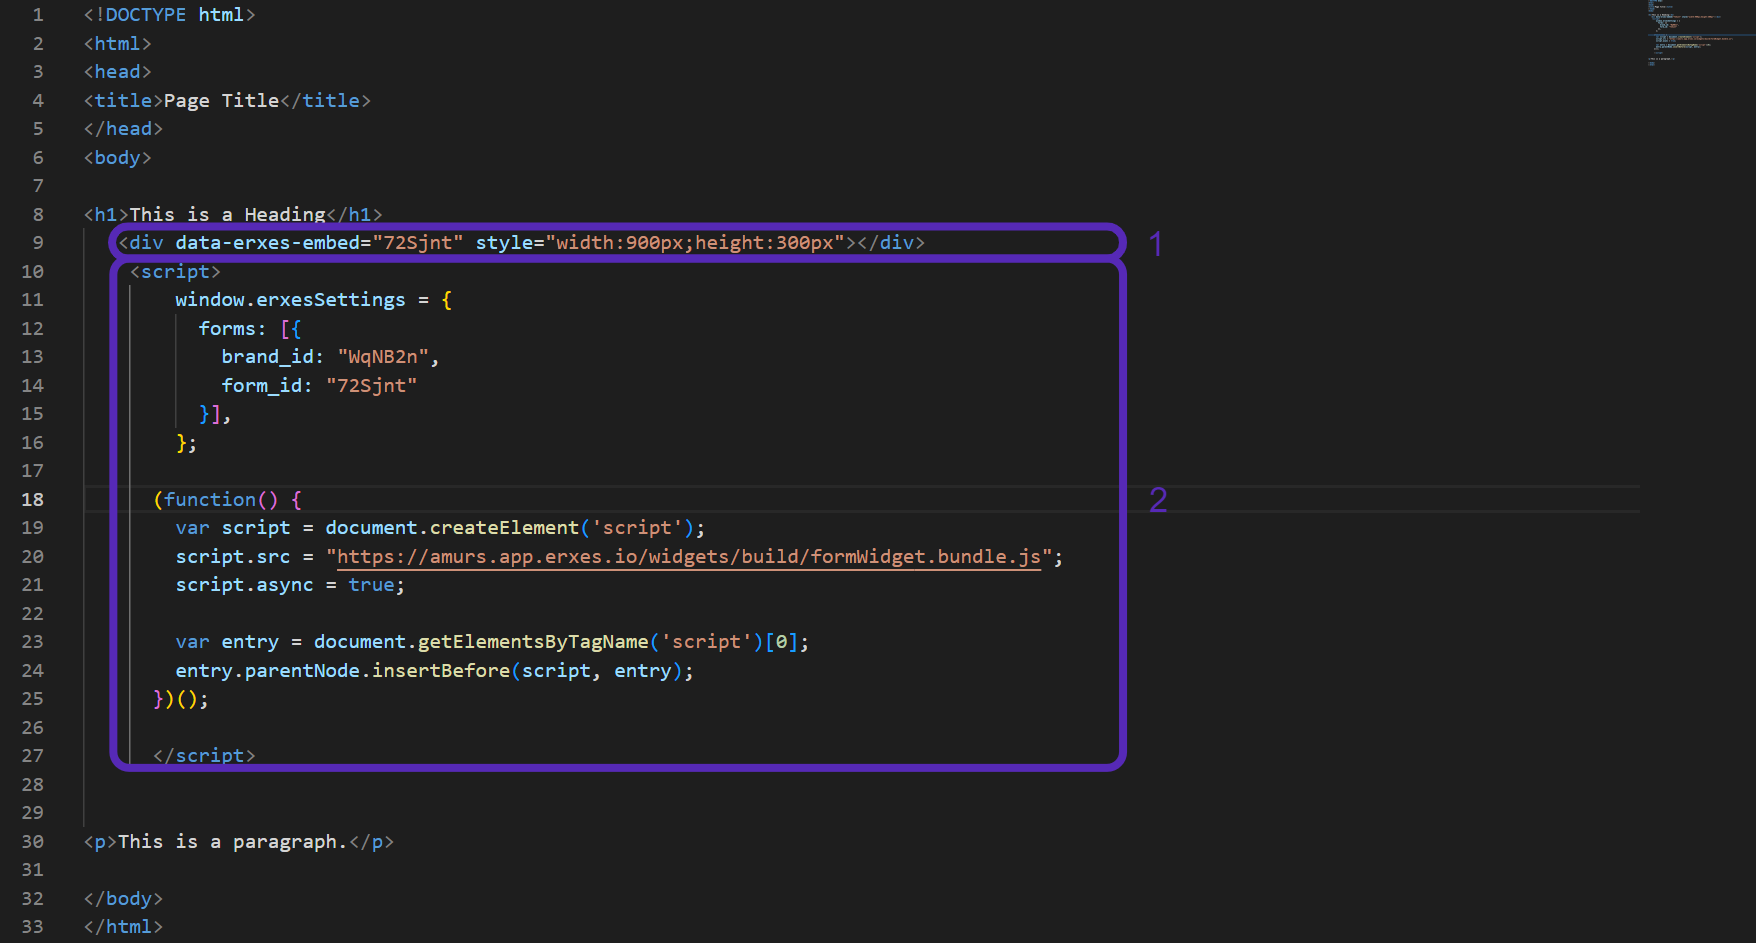Select line number 9 in the gutter

coord(38,243)
